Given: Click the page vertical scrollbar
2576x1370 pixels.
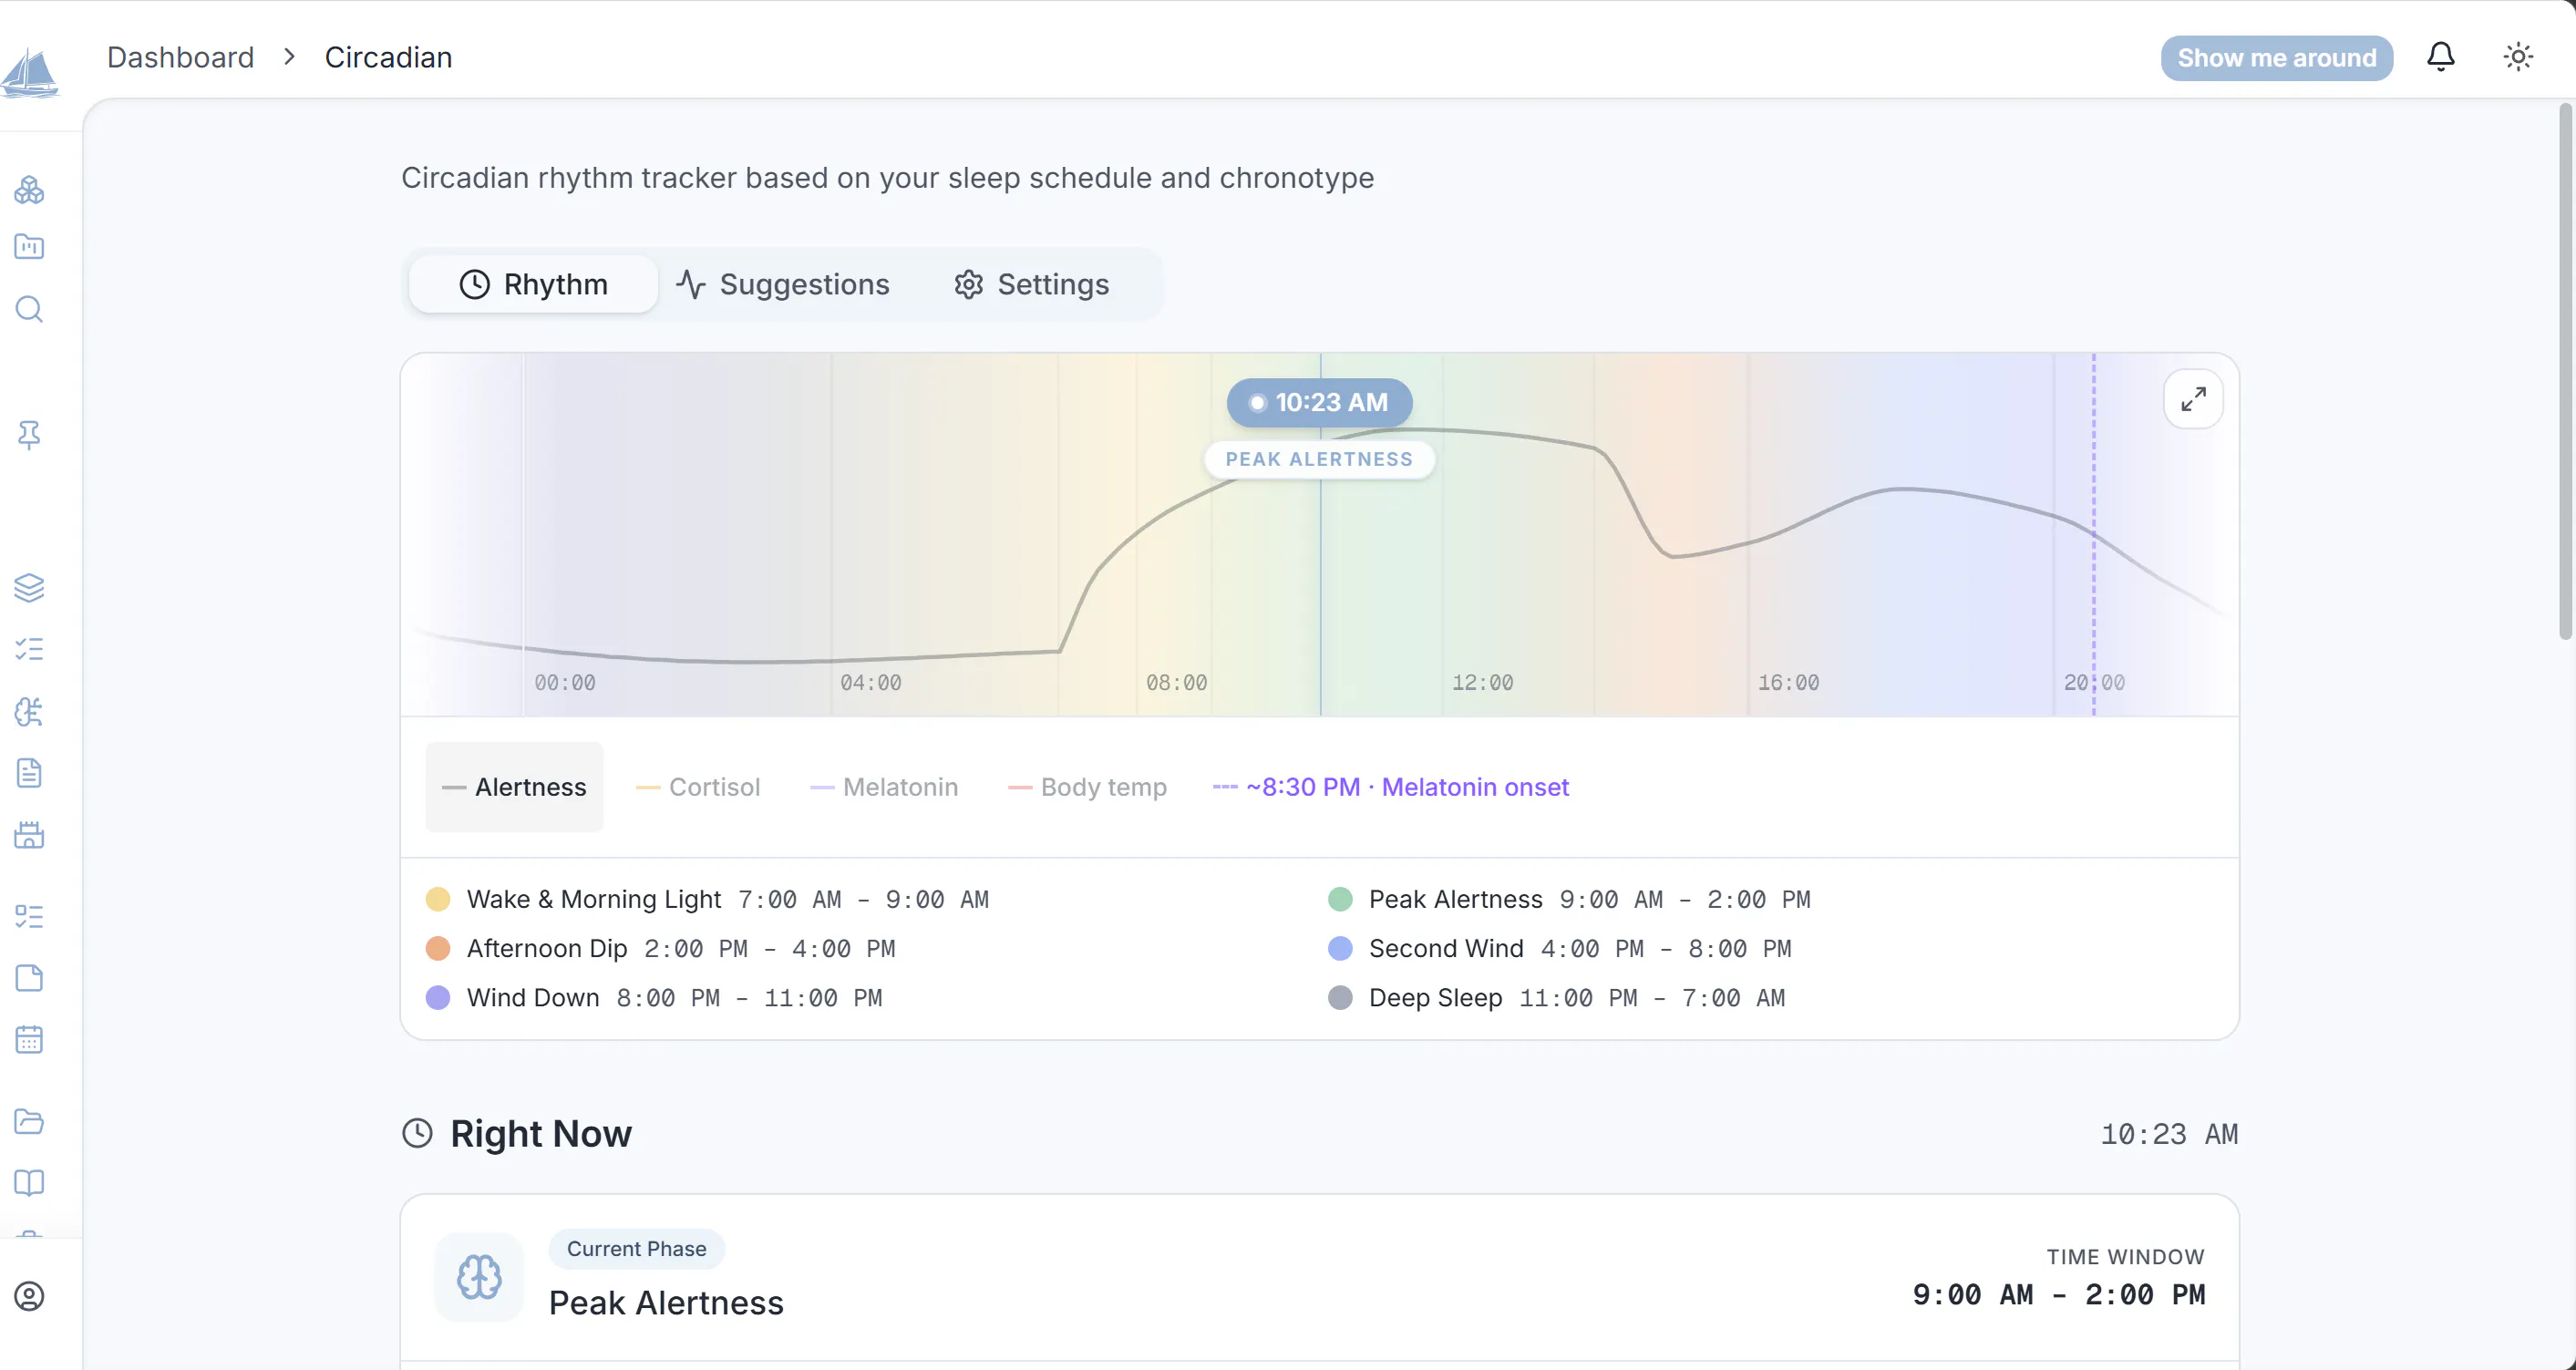Looking at the screenshot, I should coord(2565,370).
